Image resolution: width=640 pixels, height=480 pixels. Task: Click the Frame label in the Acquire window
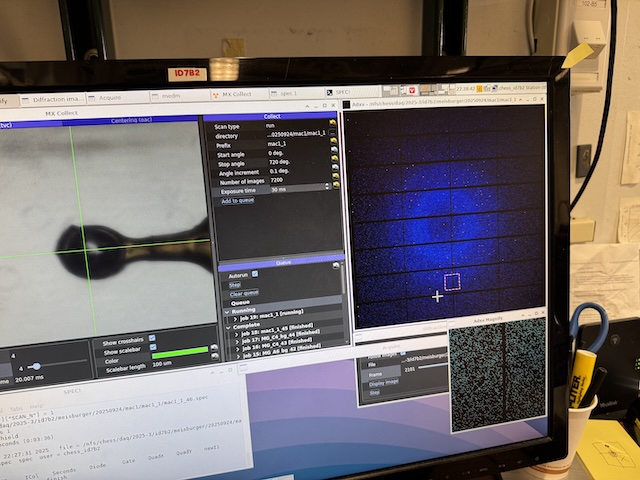[x=375, y=374]
